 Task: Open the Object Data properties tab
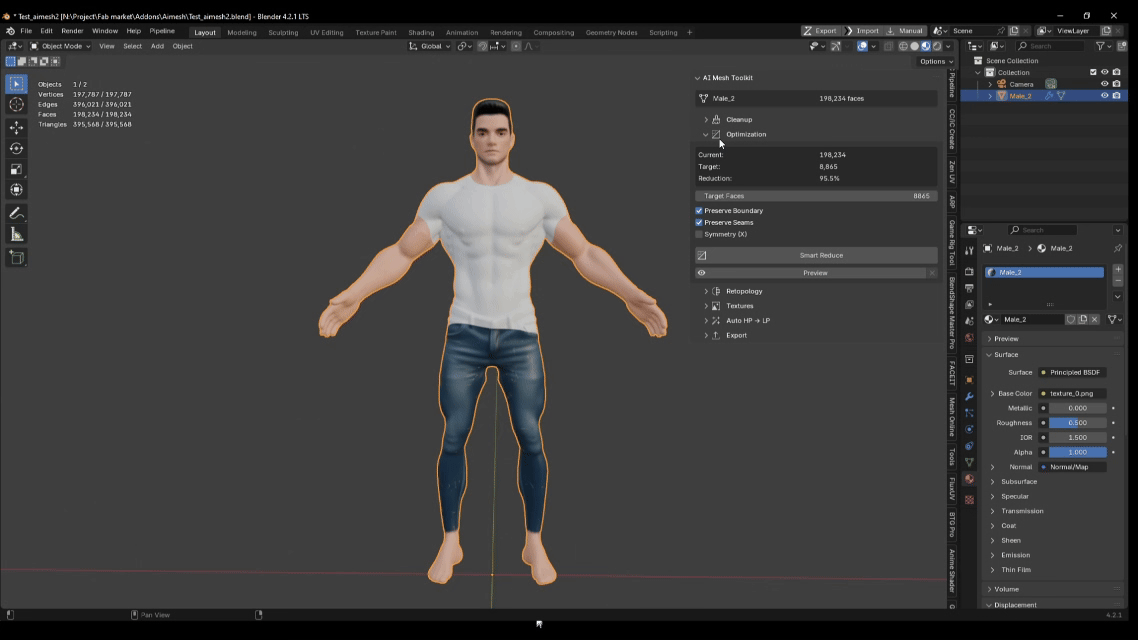pos(969,462)
